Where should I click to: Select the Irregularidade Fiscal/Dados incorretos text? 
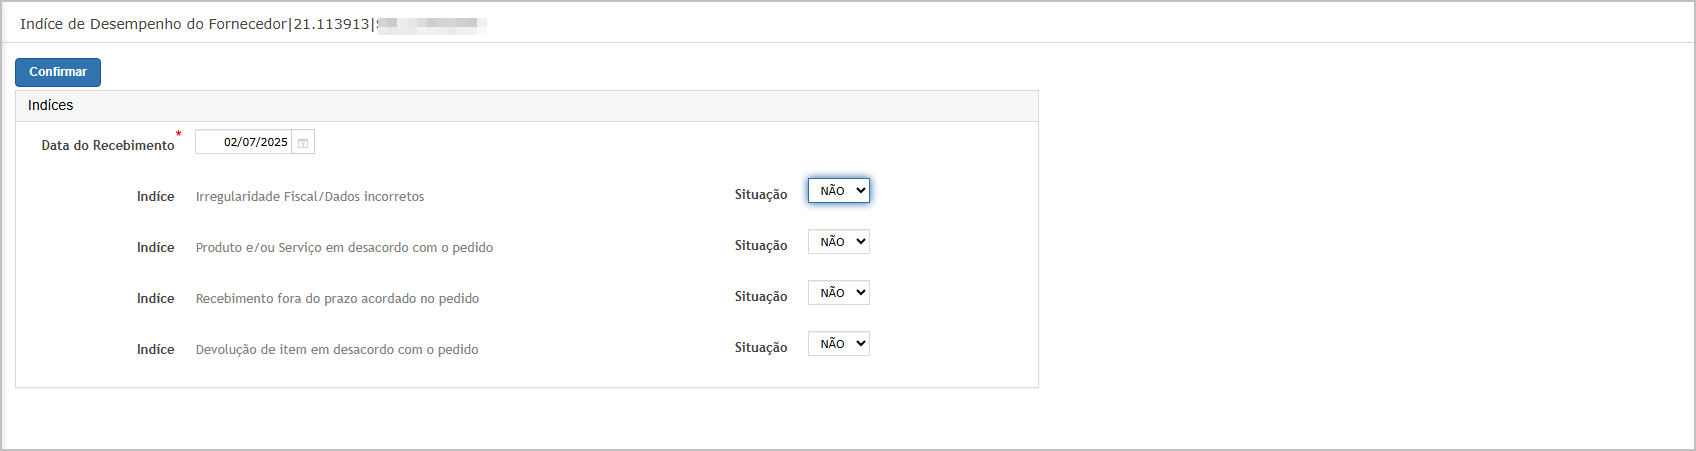pos(310,197)
